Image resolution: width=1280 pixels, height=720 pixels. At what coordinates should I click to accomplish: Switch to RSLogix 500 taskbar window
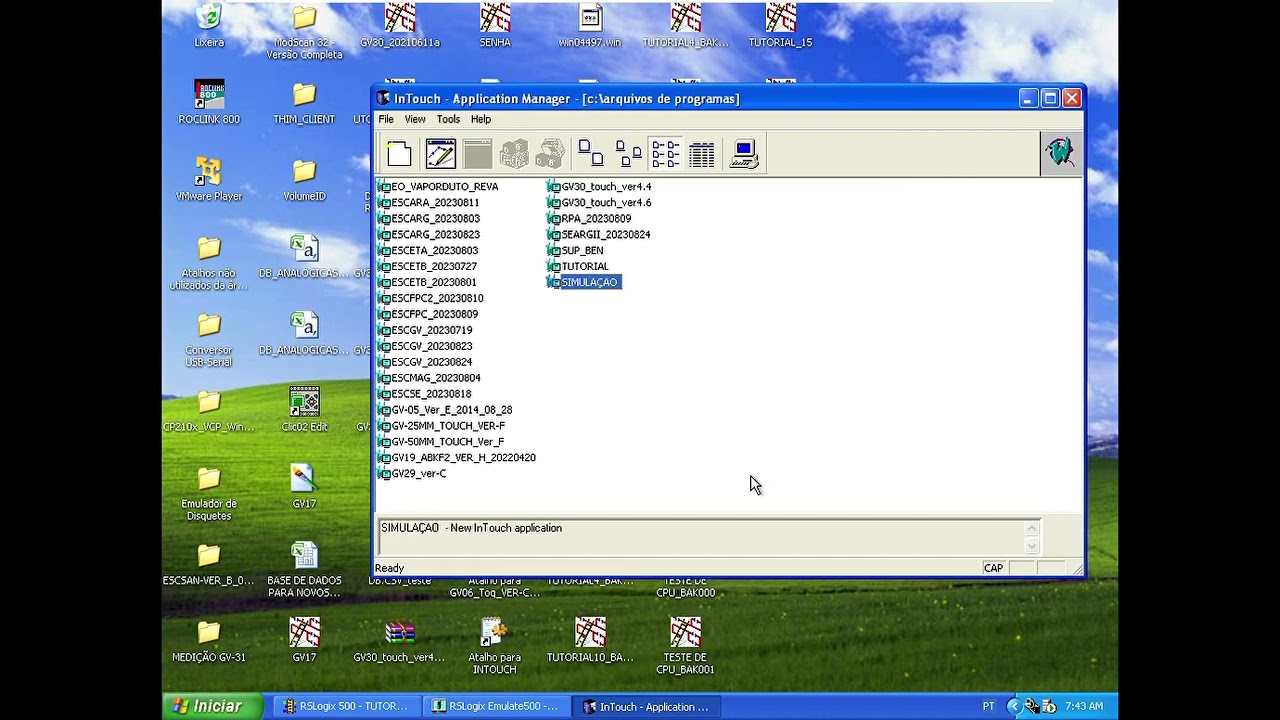click(x=345, y=706)
